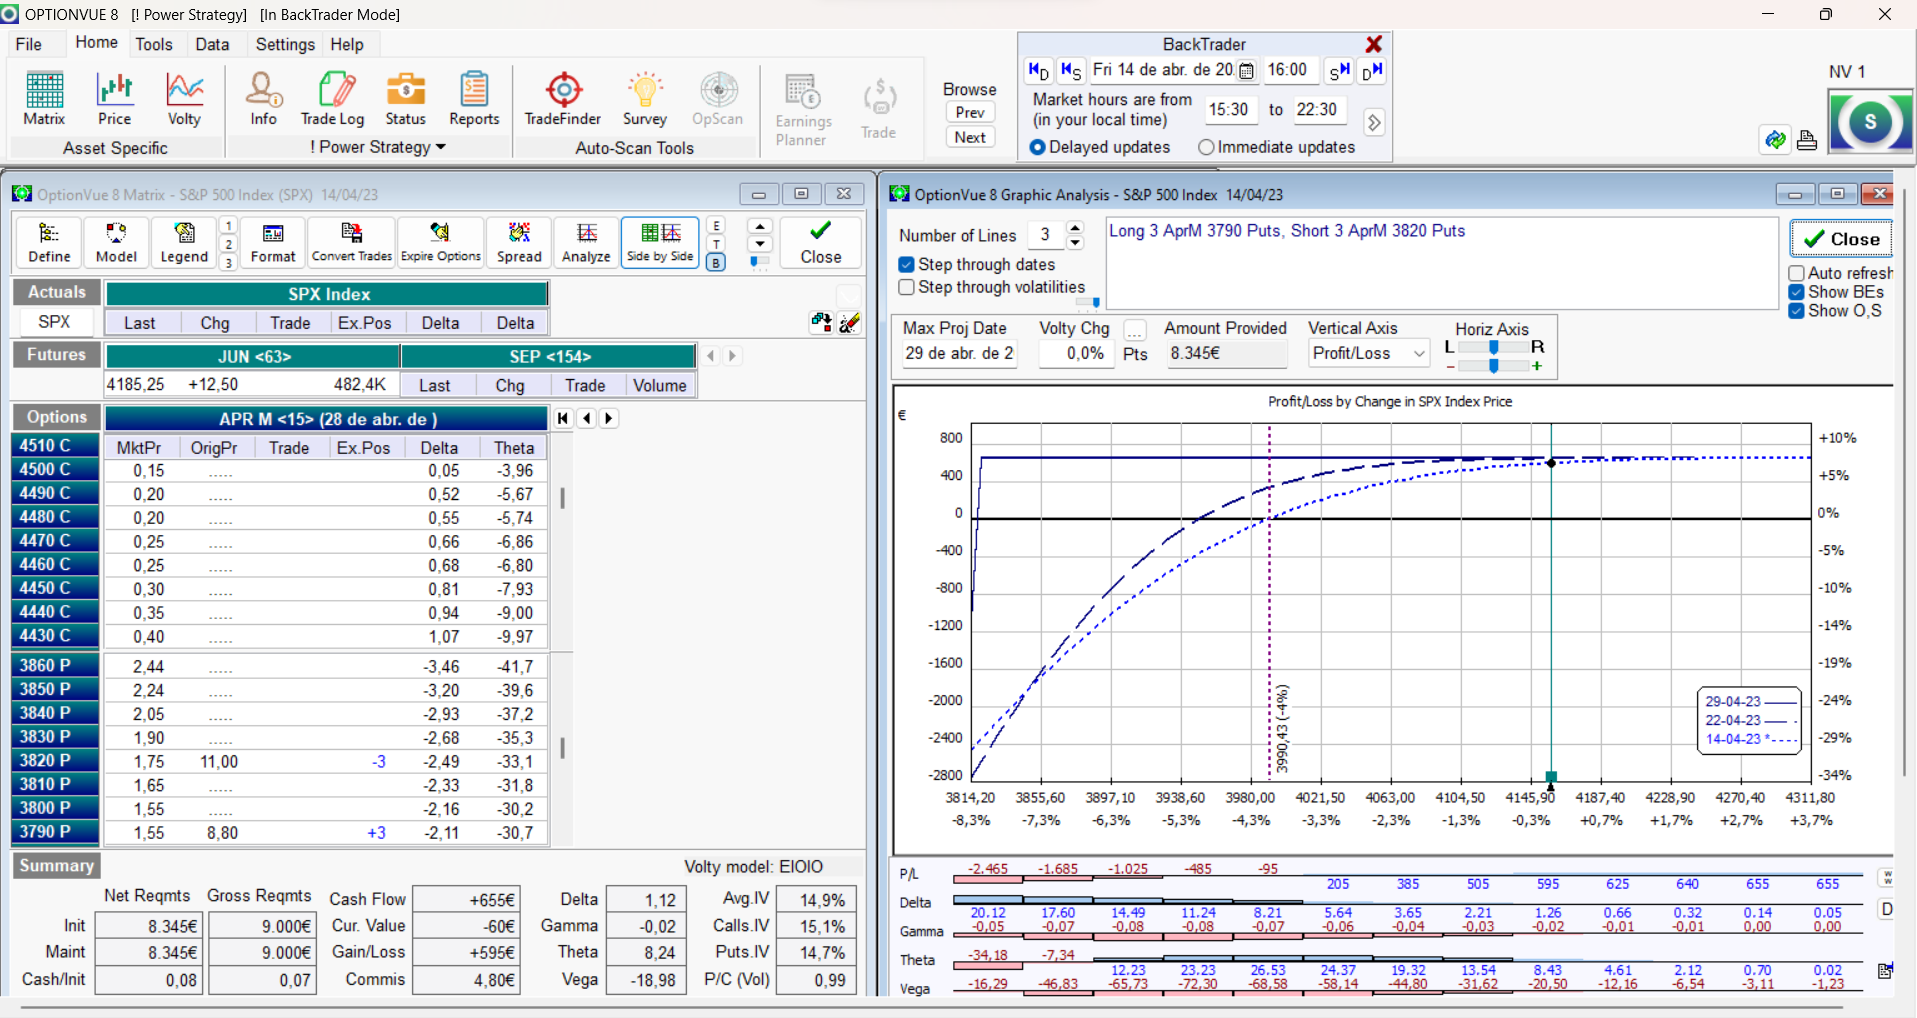Click Close in Graphic Analysis window
Image resolution: width=1917 pixels, height=1018 pixels.
(1841, 239)
